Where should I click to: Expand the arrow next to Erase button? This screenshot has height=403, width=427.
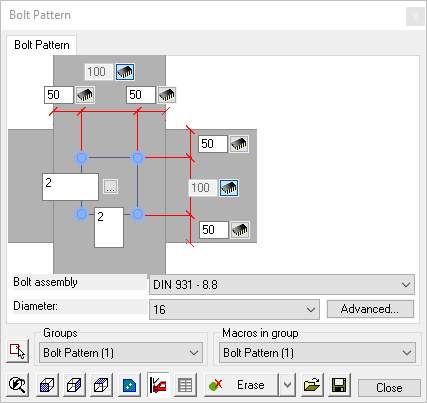point(287,385)
